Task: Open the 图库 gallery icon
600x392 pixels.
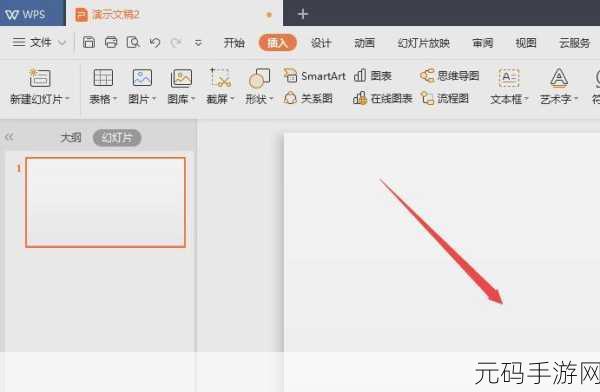Action: pyautogui.click(x=181, y=78)
